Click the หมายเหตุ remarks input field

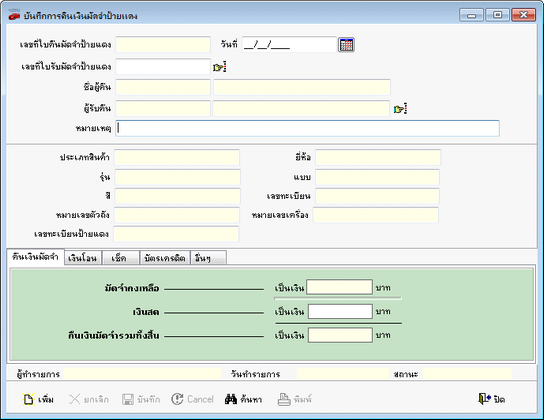tap(307, 128)
